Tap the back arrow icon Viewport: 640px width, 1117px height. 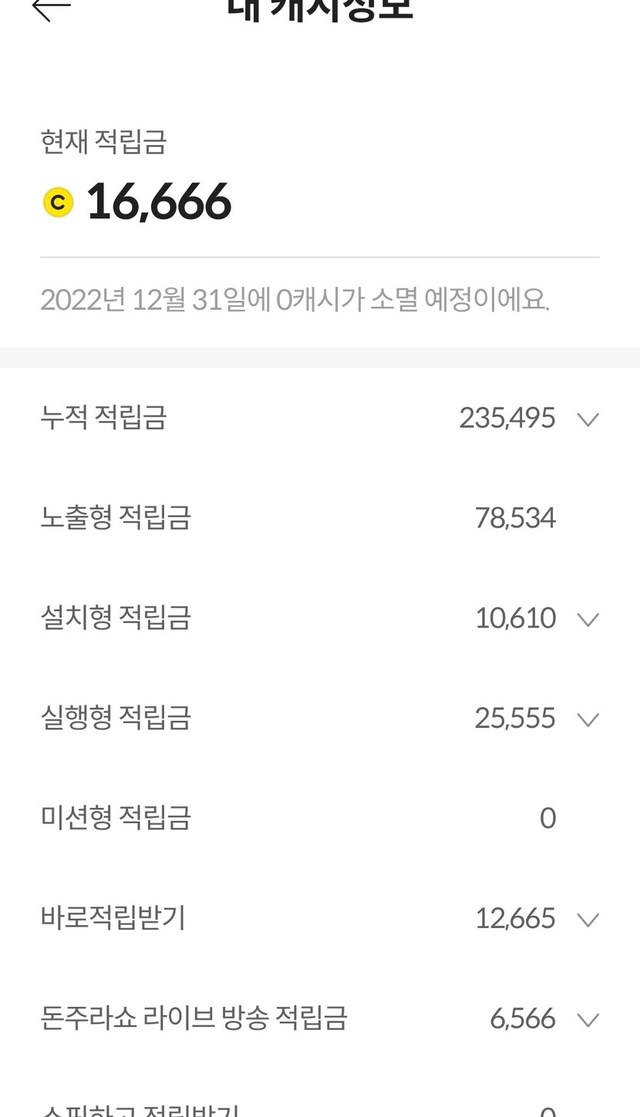(51, 8)
